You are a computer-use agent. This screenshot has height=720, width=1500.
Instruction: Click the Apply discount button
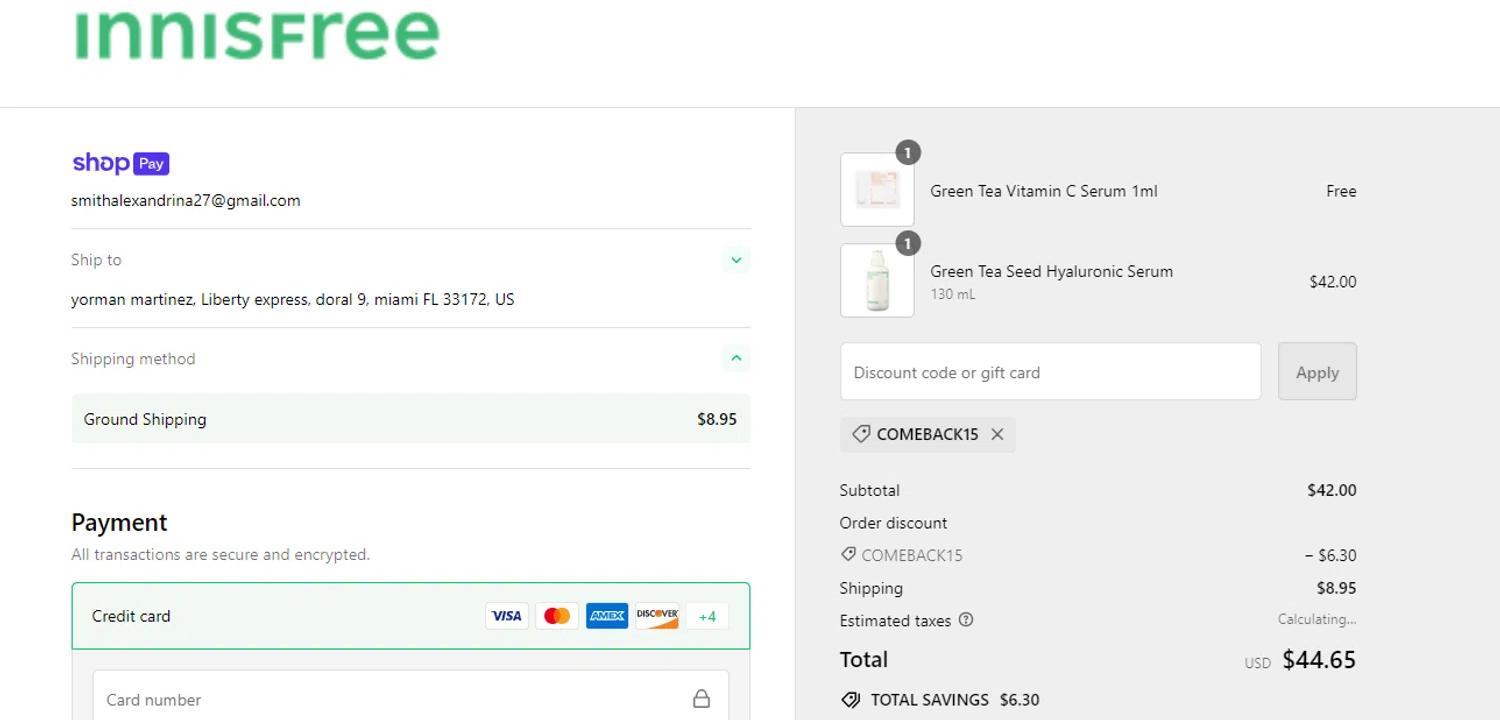click(1317, 372)
